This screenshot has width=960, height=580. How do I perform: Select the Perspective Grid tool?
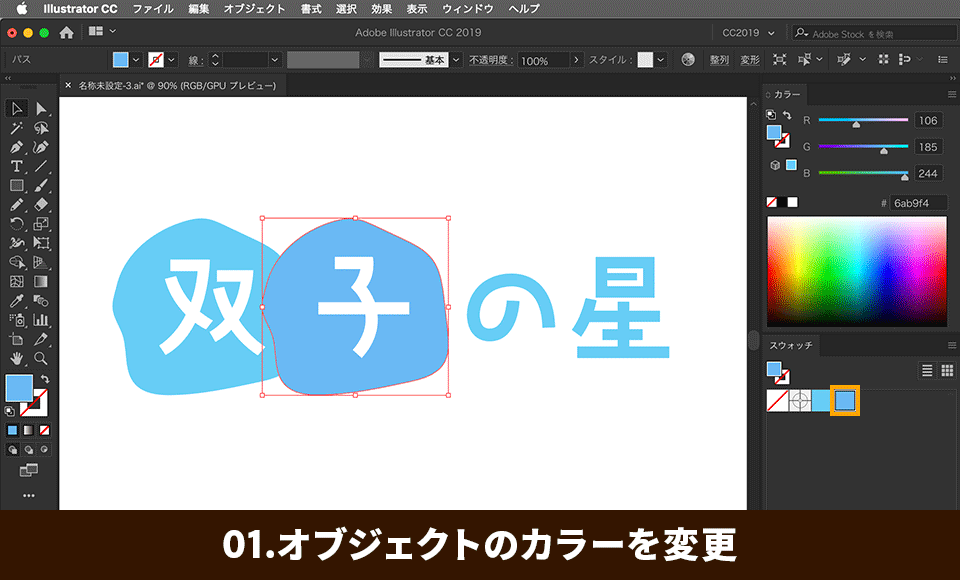click(x=41, y=262)
